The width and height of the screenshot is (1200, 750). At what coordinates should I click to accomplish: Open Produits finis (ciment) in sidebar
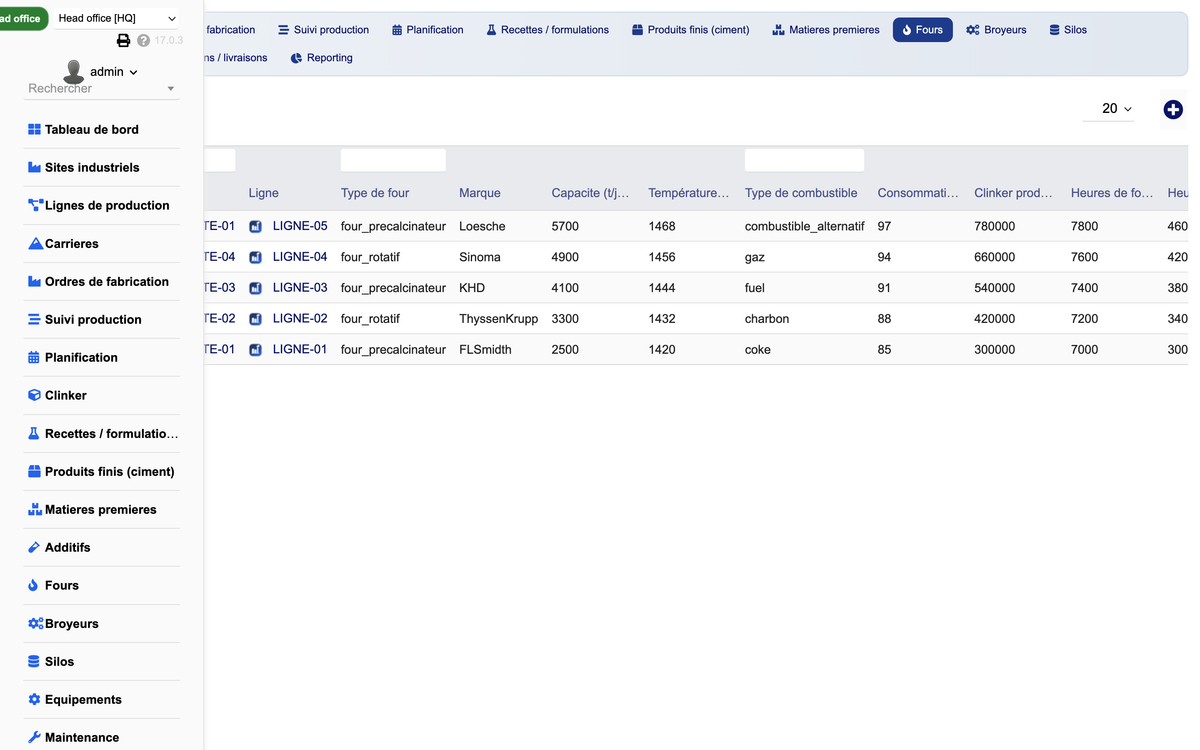[102, 471]
